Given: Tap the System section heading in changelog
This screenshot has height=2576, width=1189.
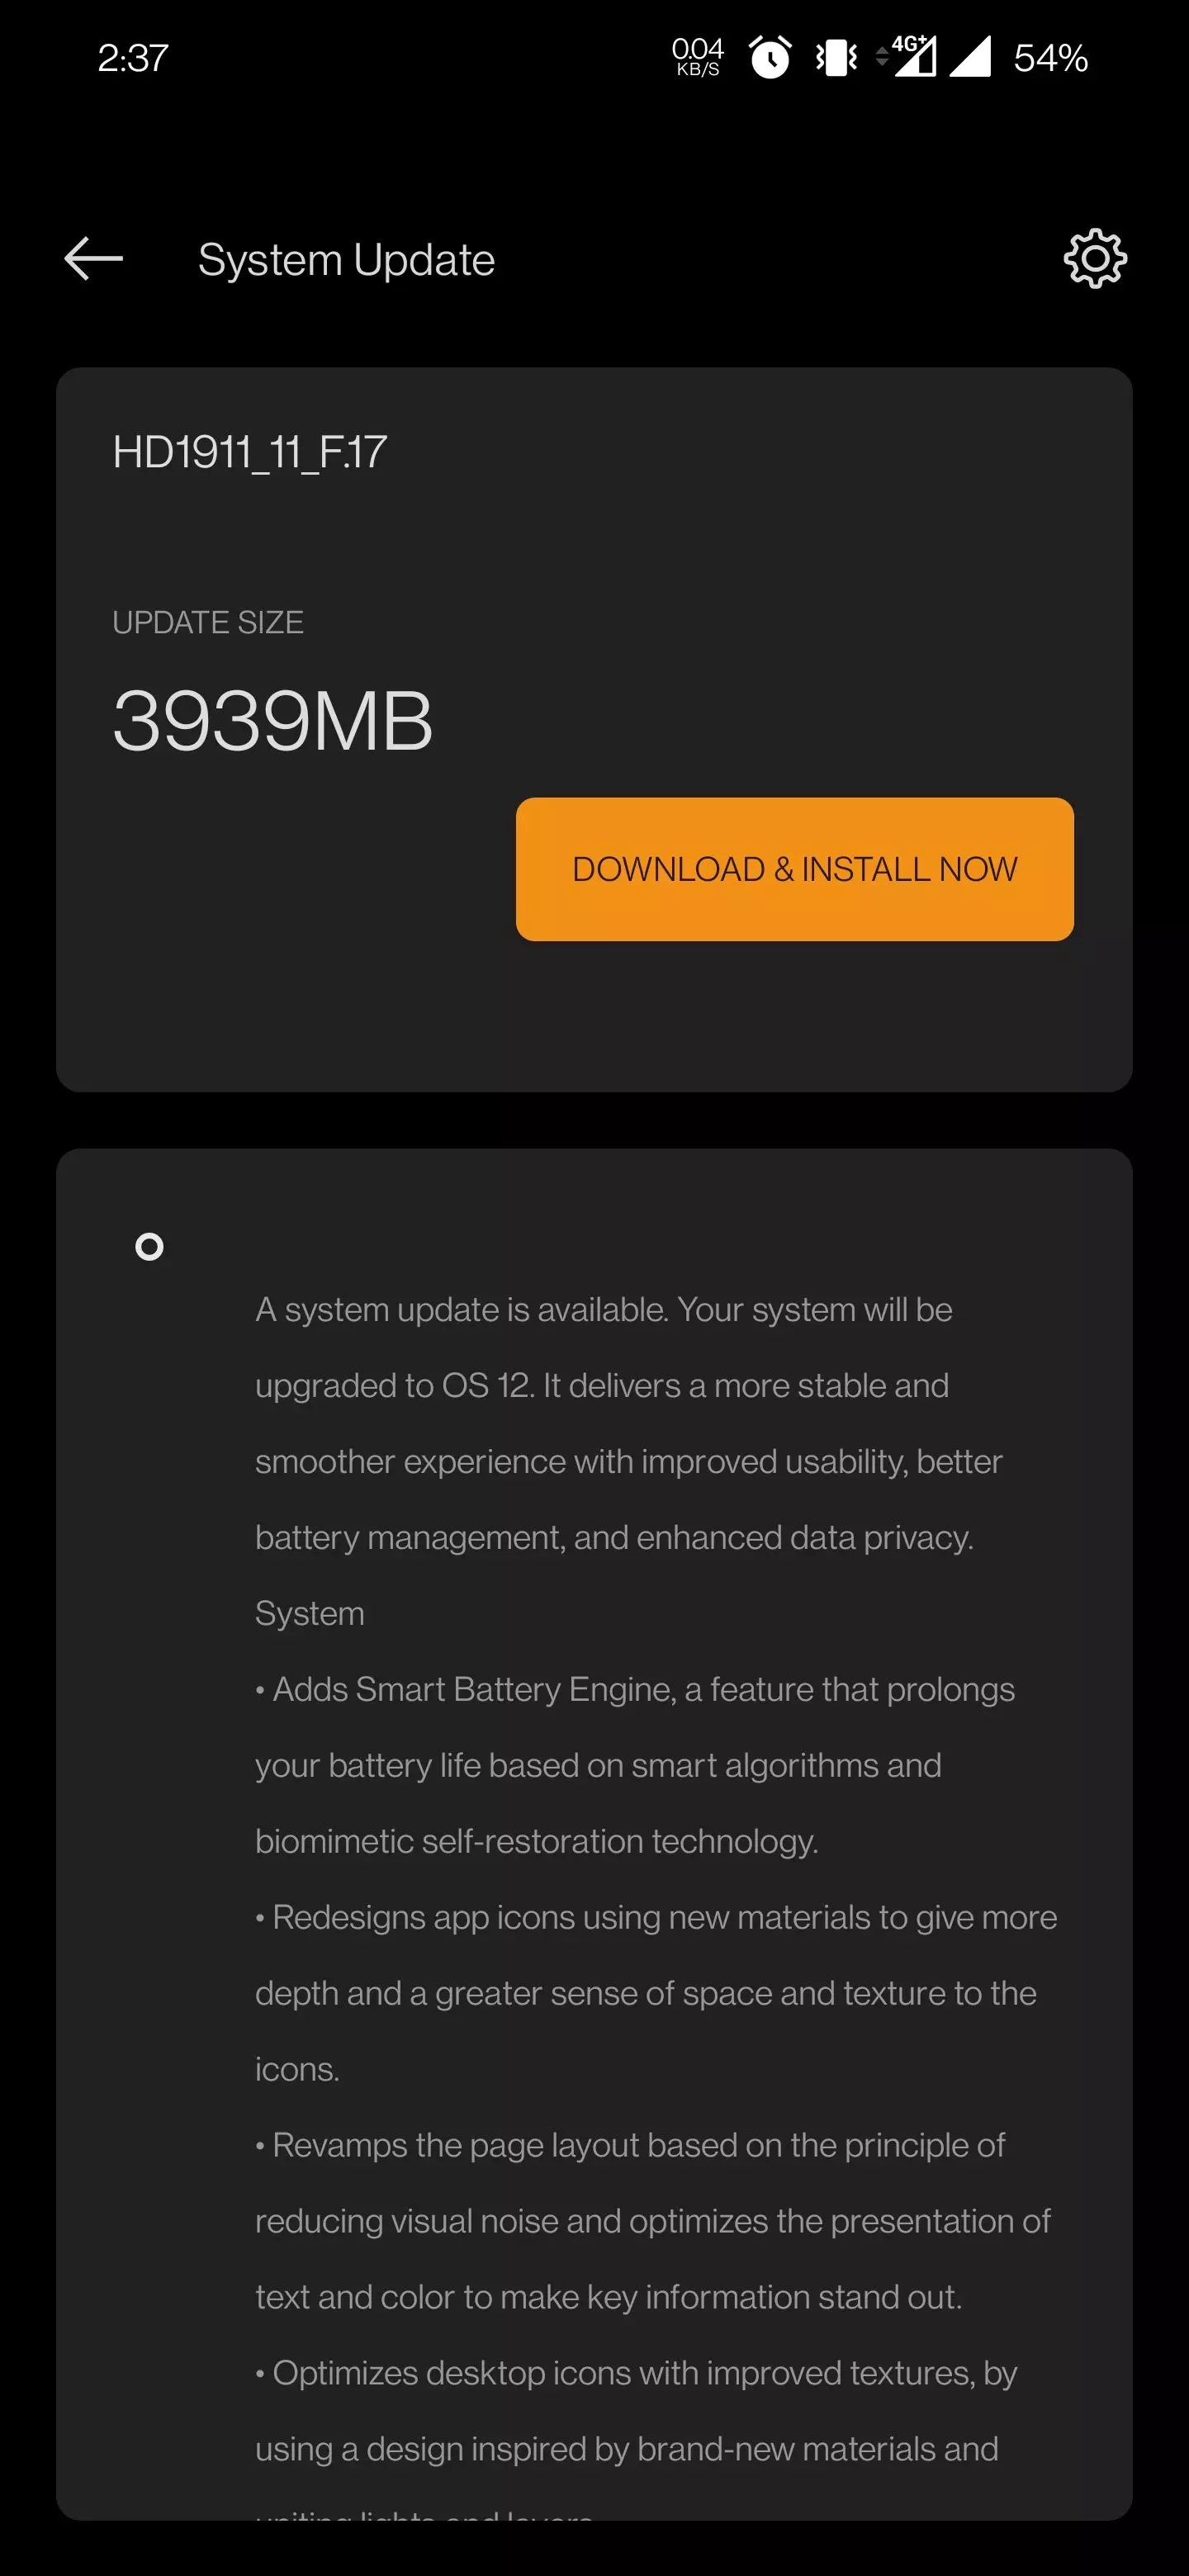Looking at the screenshot, I should (x=310, y=1613).
